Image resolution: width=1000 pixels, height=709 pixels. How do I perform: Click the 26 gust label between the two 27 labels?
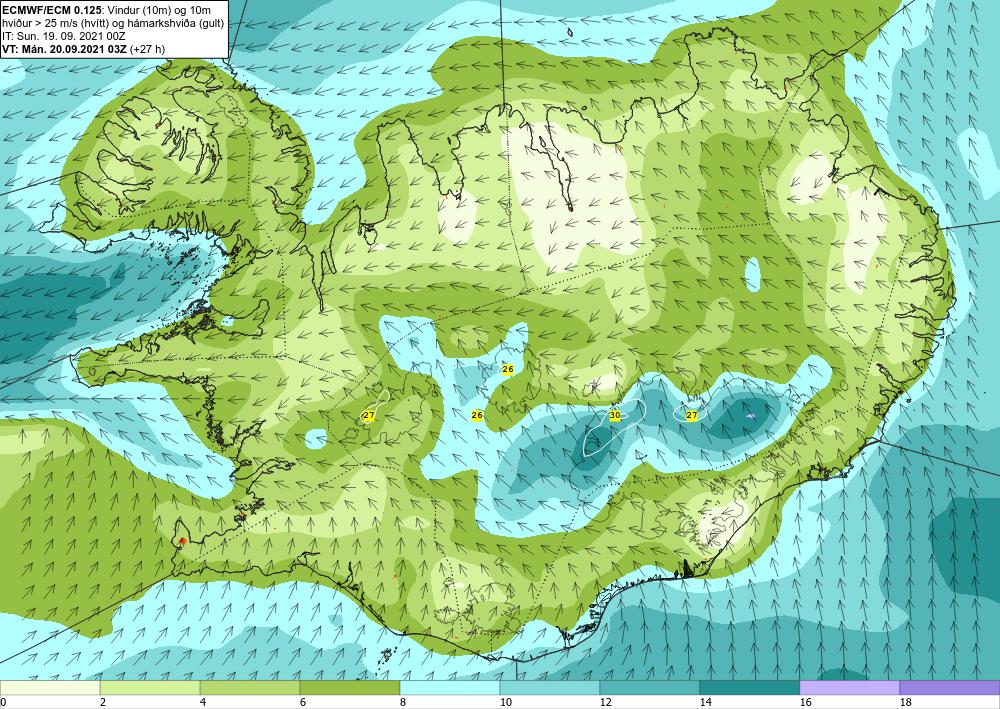[477, 415]
